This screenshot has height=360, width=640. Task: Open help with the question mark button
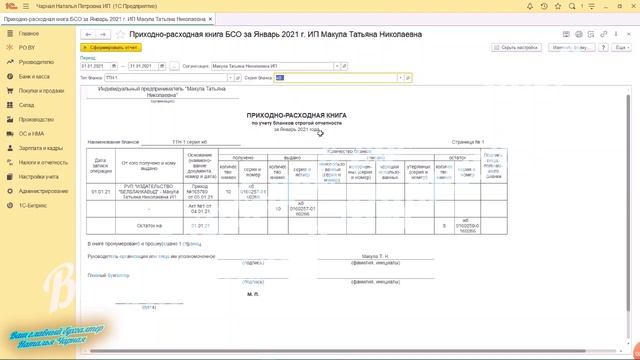pos(603,48)
